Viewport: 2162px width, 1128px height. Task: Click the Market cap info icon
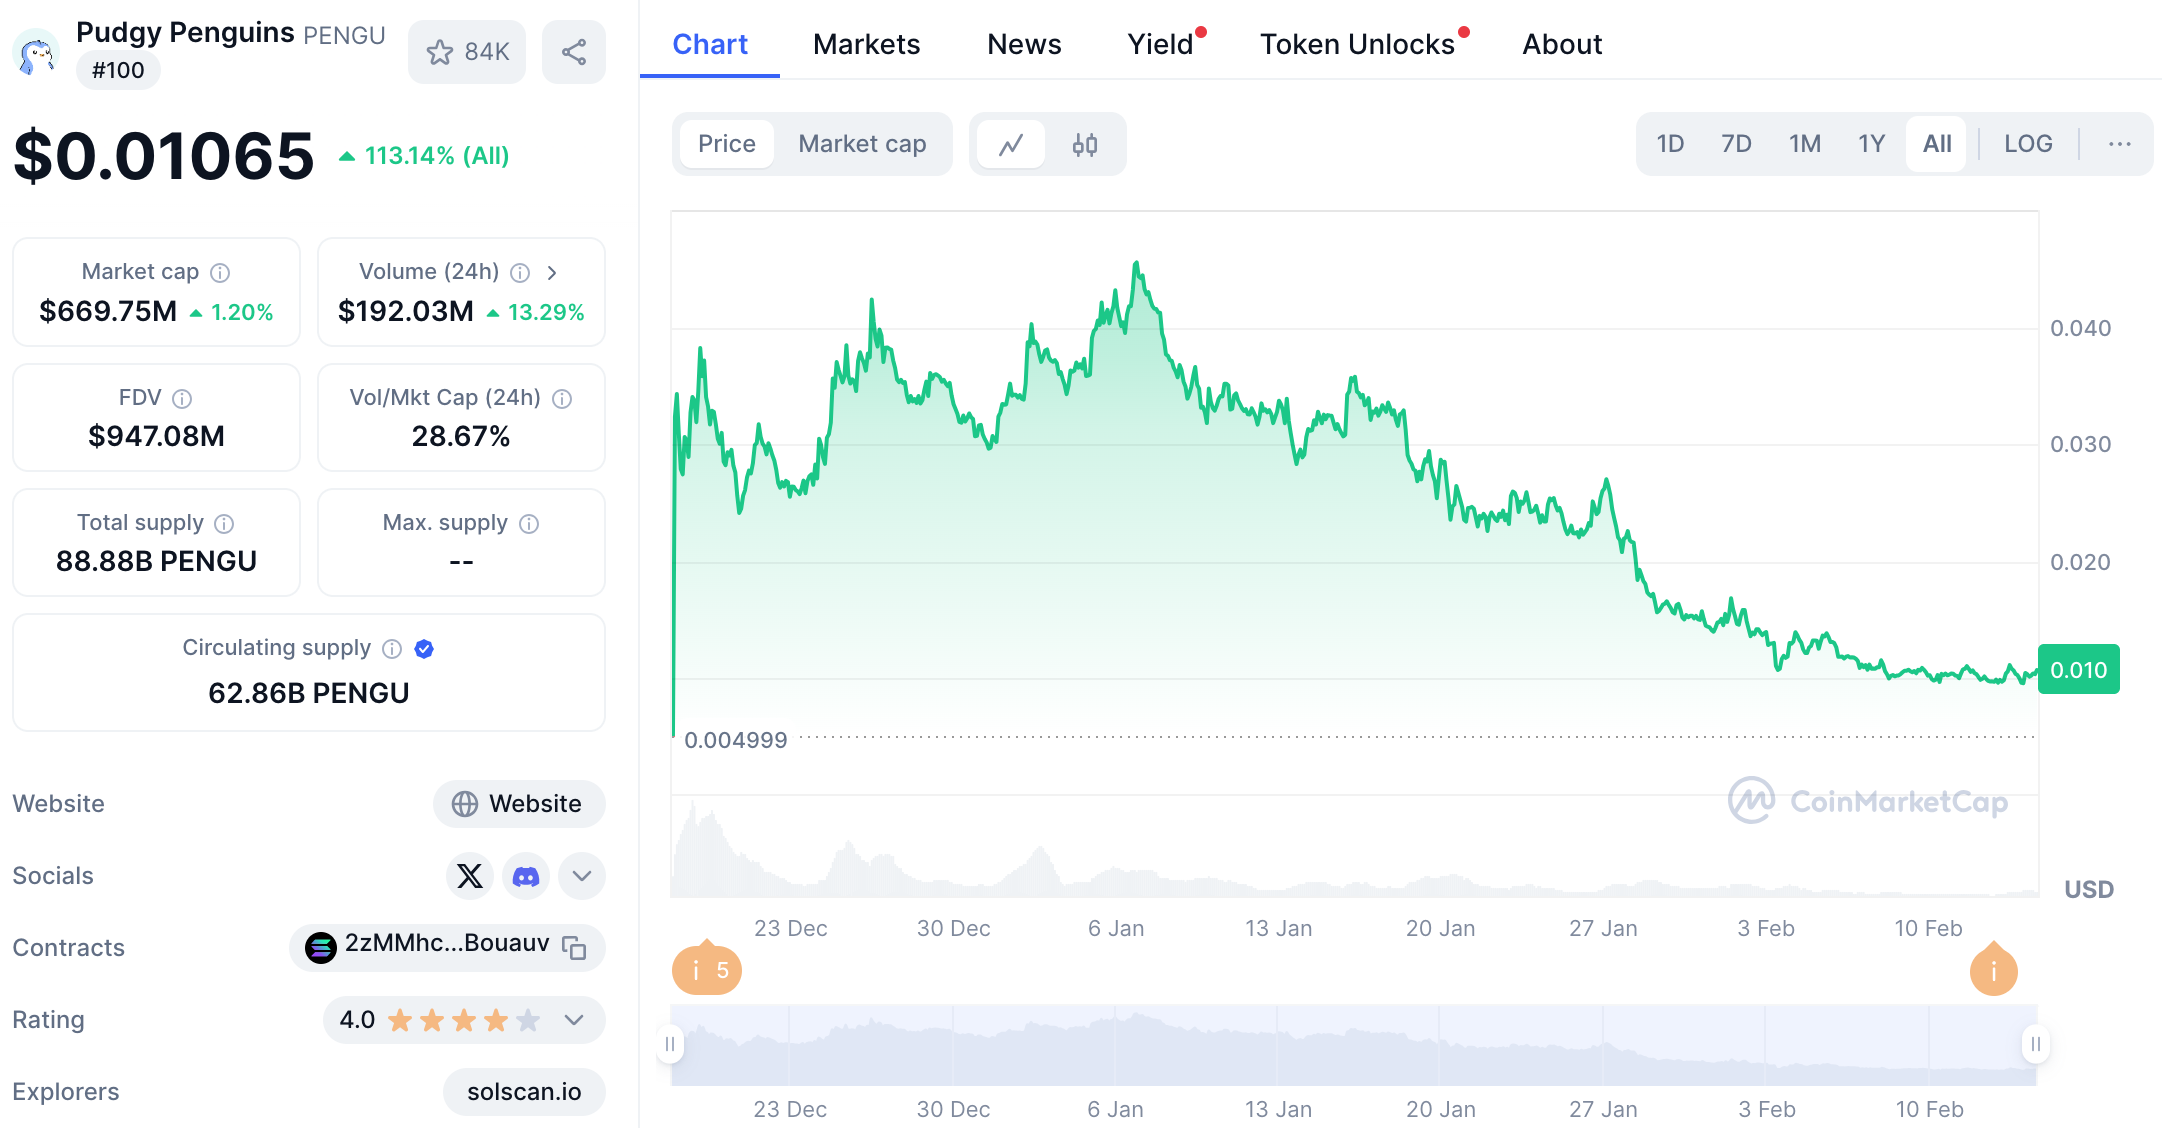point(221,272)
